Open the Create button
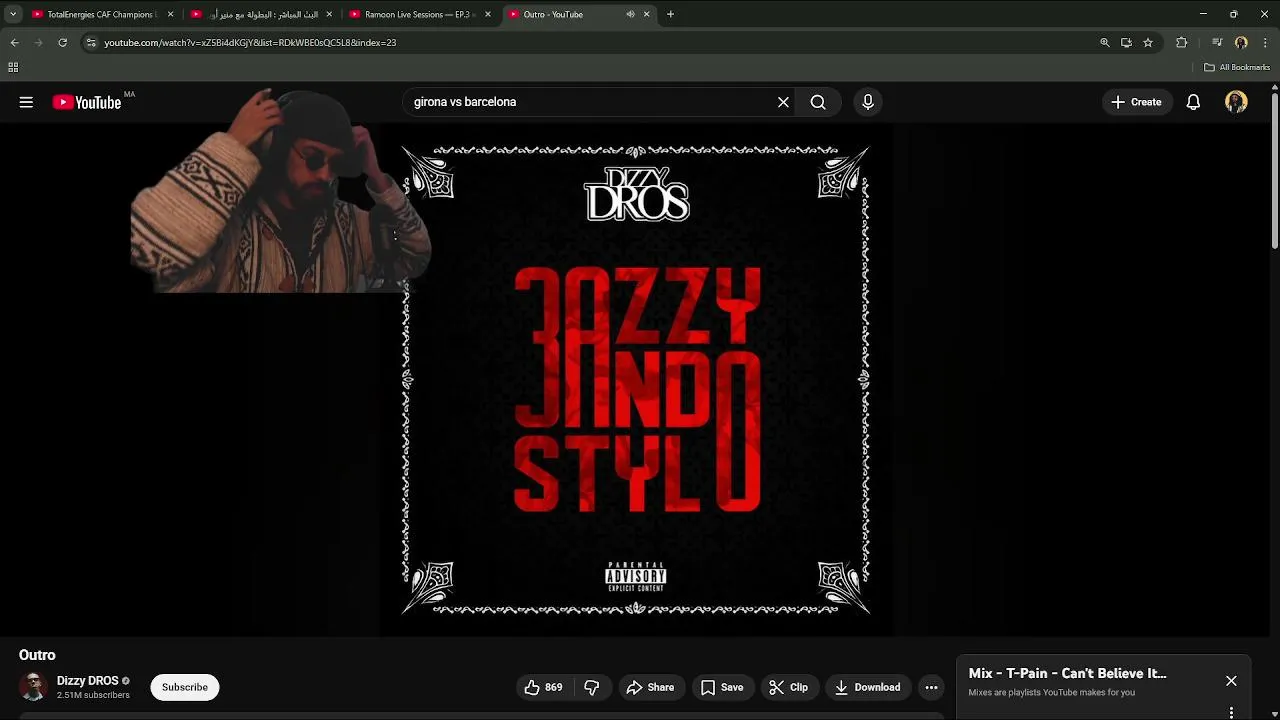 [x=1136, y=102]
